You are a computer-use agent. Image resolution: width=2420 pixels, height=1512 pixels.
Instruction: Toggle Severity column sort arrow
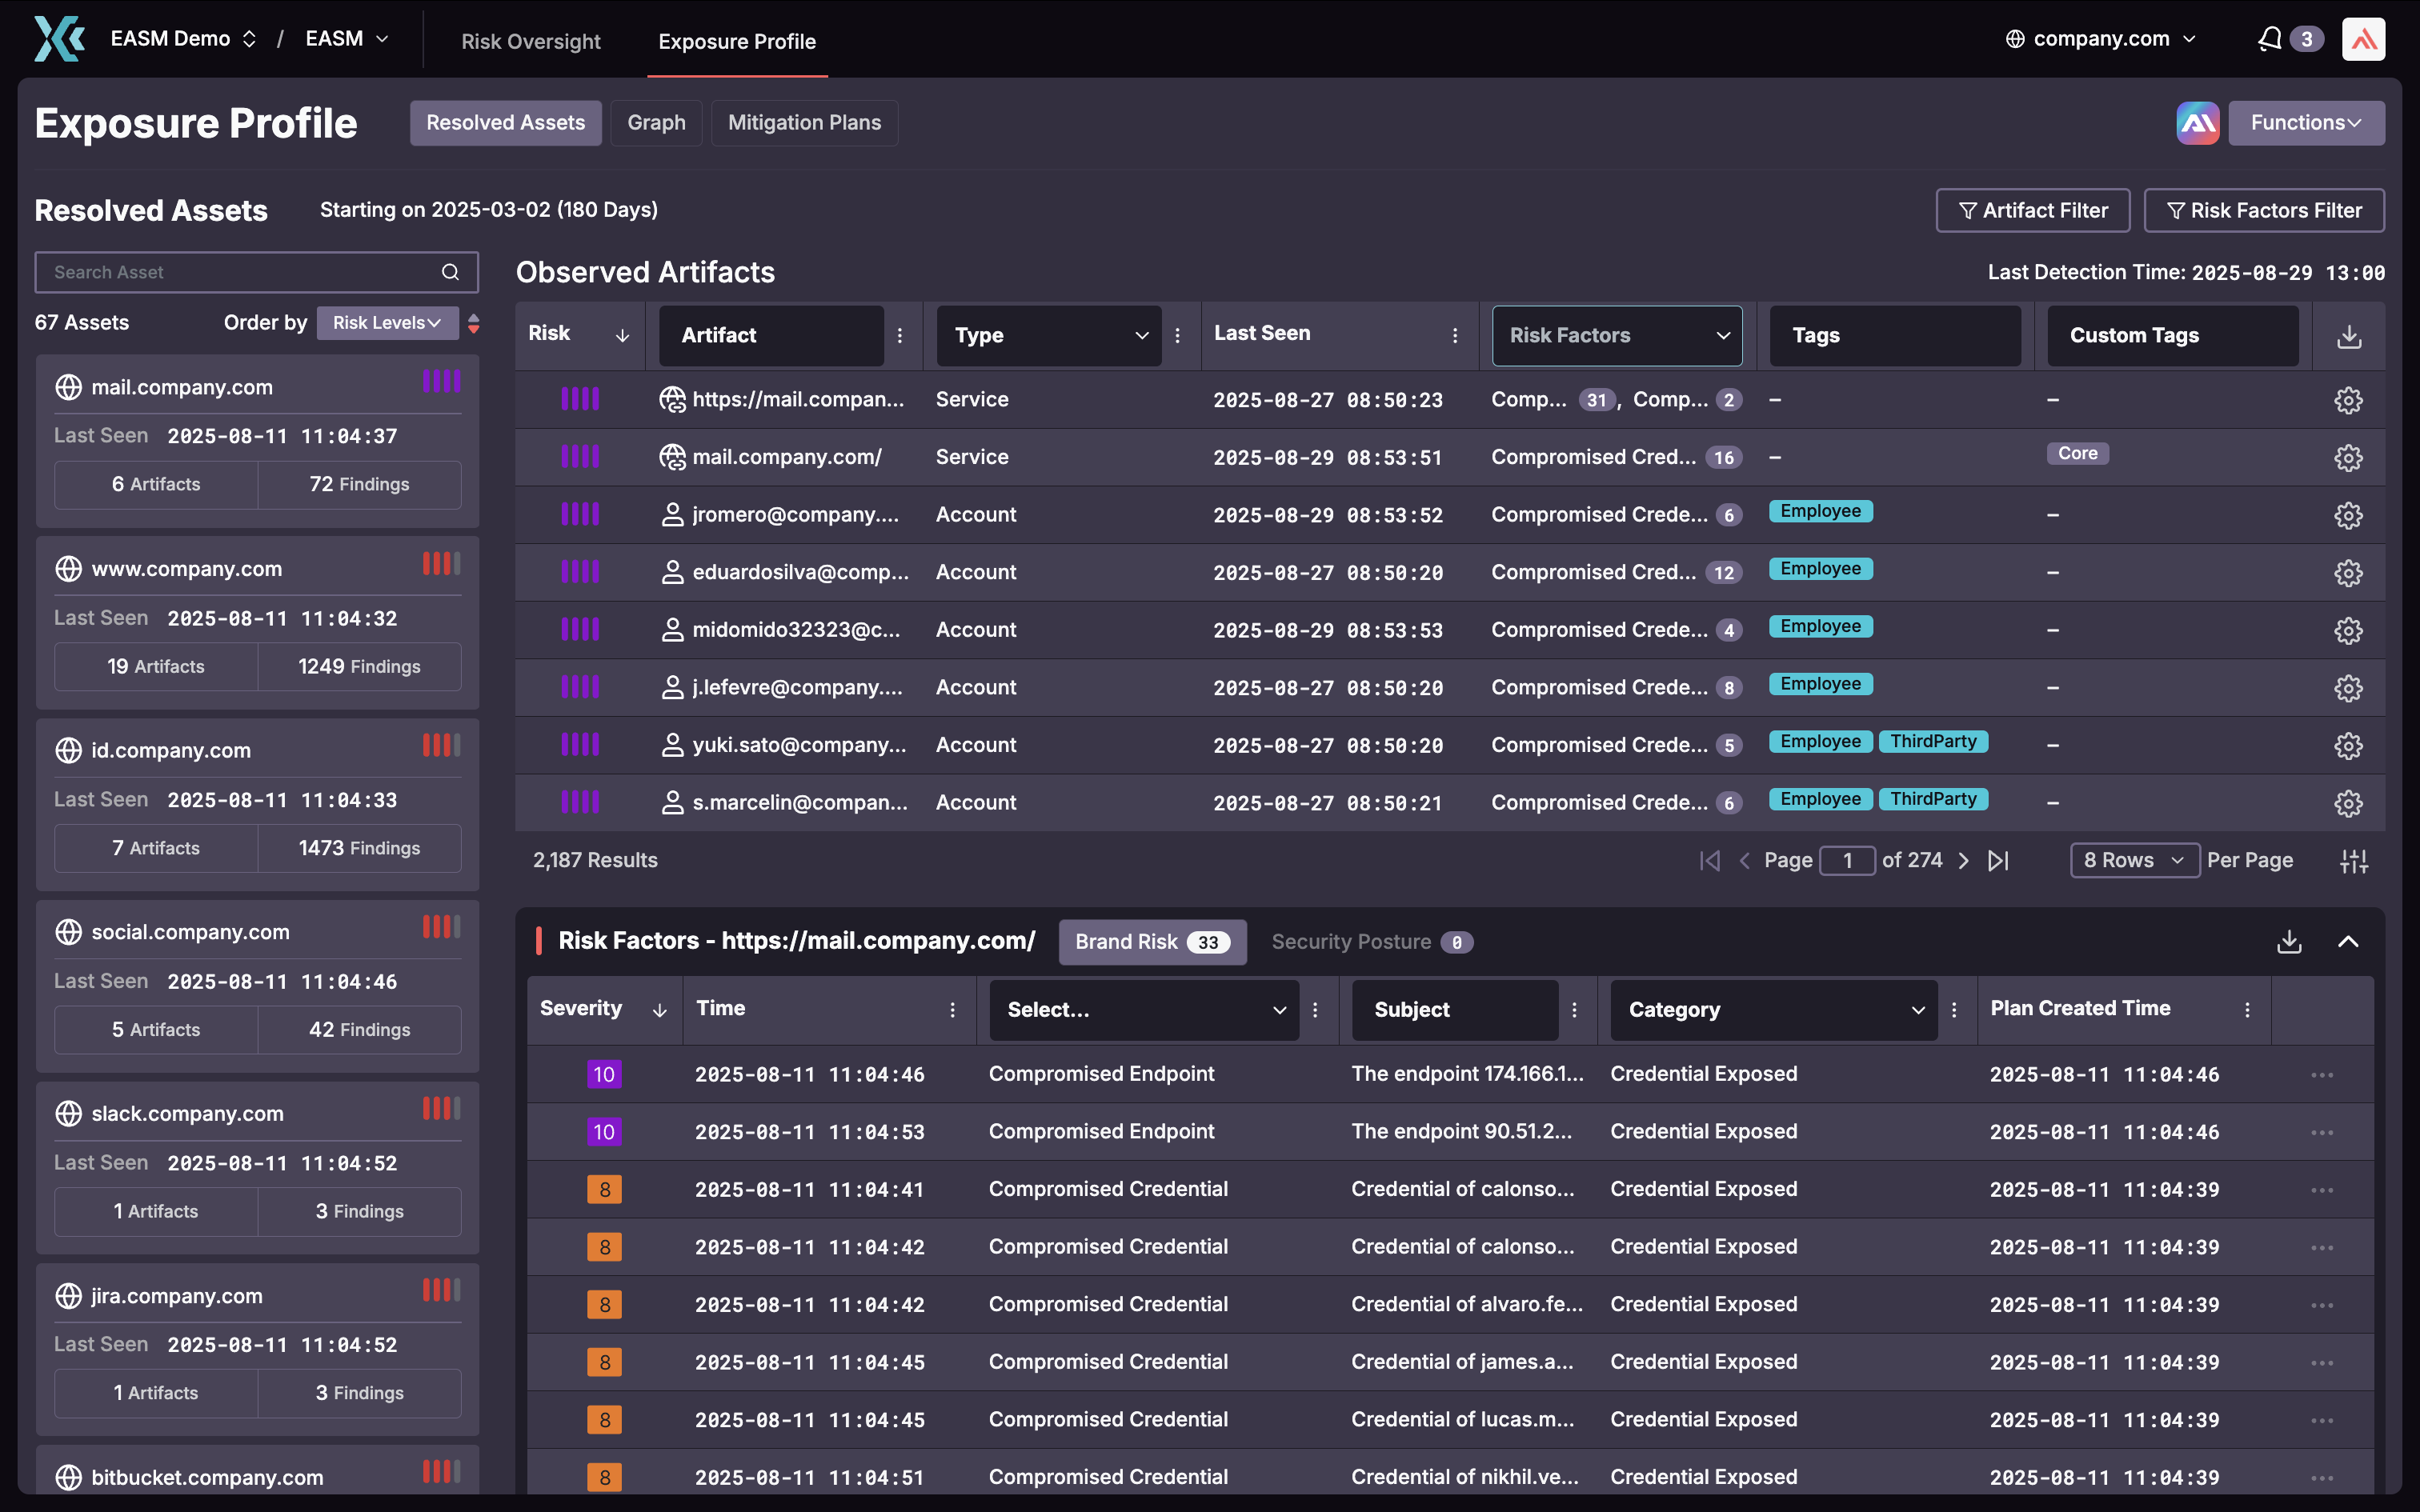coord(659,1010)
